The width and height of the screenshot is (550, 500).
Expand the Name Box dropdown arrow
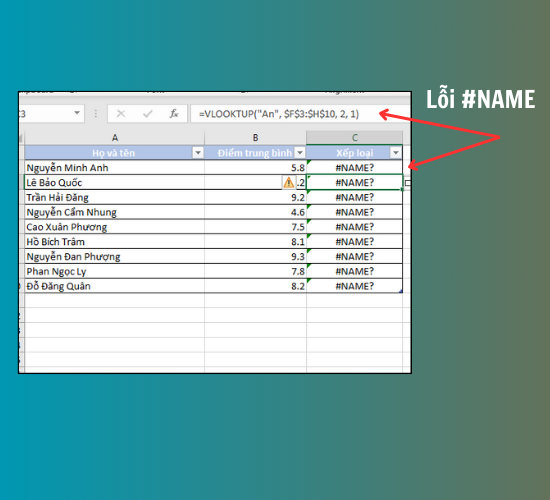click(77, 113)
